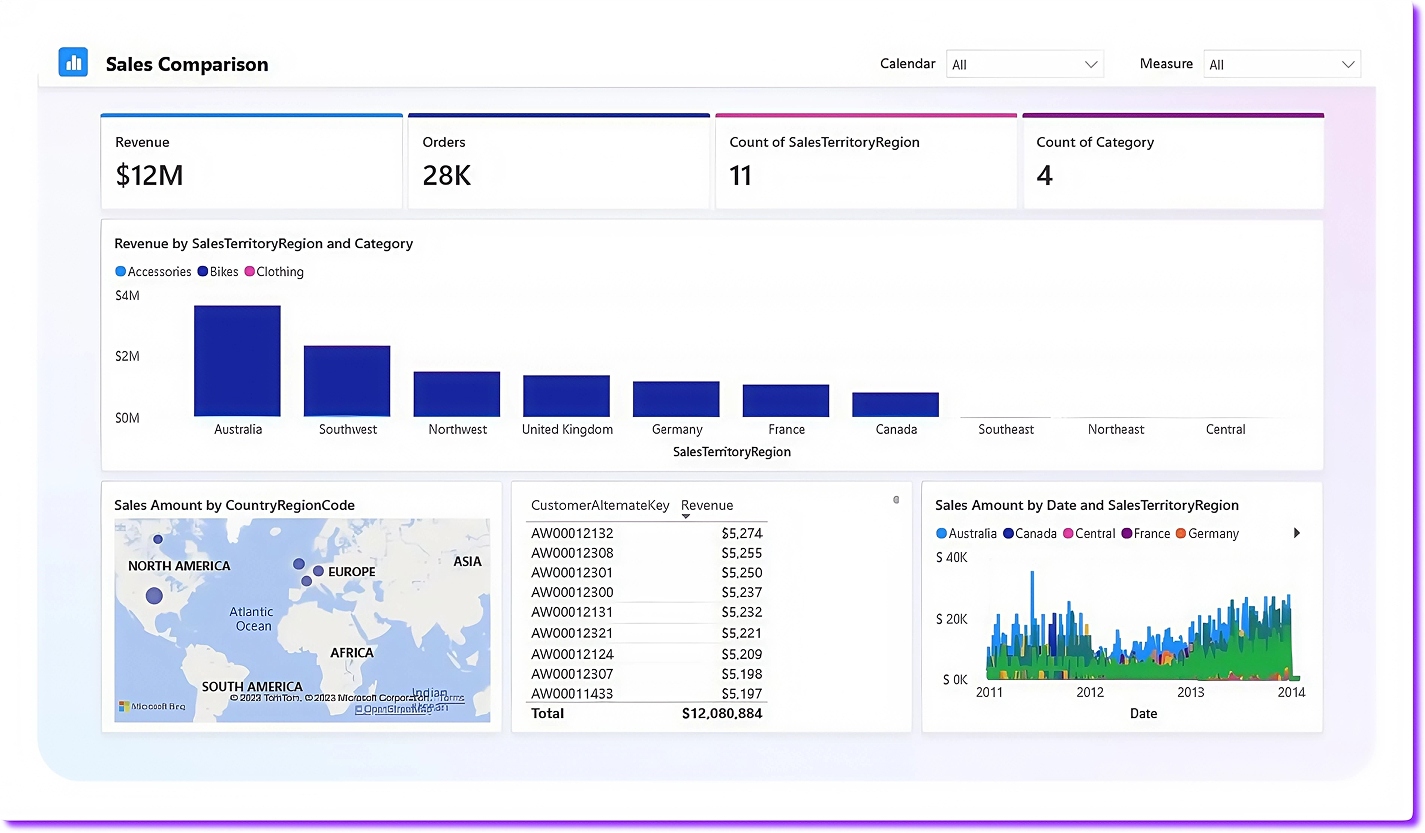
Task: Show more legend items with right arrow
Action: pos(1297,533)
